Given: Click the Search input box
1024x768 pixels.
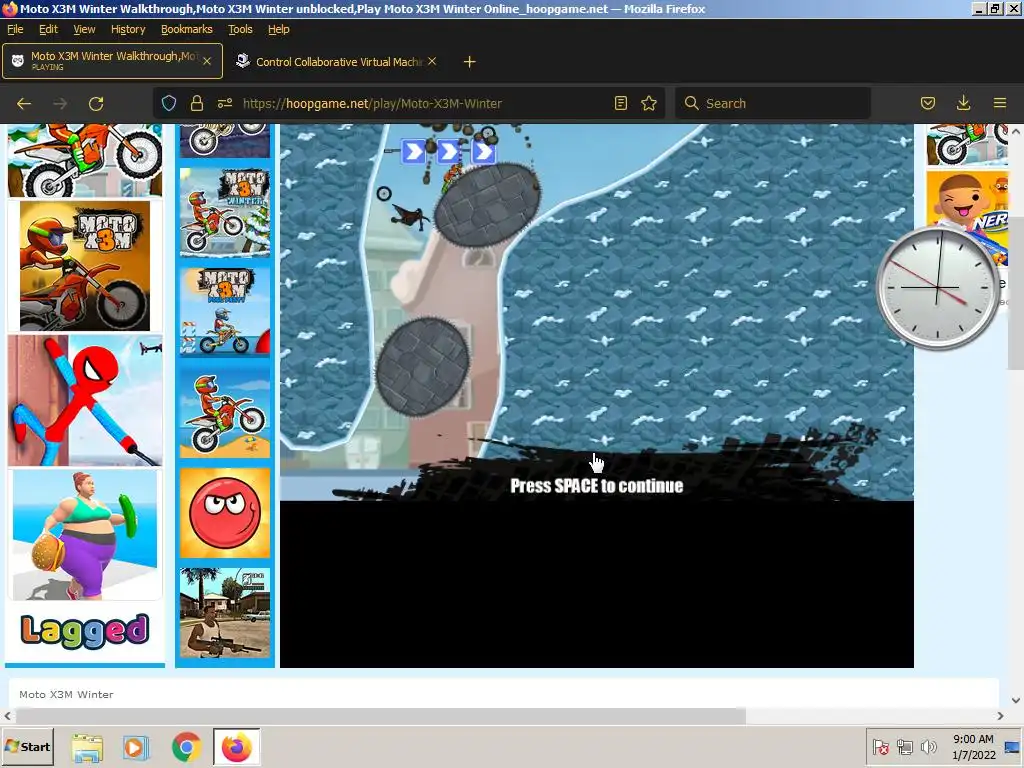Looking at the screenshot, I should (x=773, y=103).
